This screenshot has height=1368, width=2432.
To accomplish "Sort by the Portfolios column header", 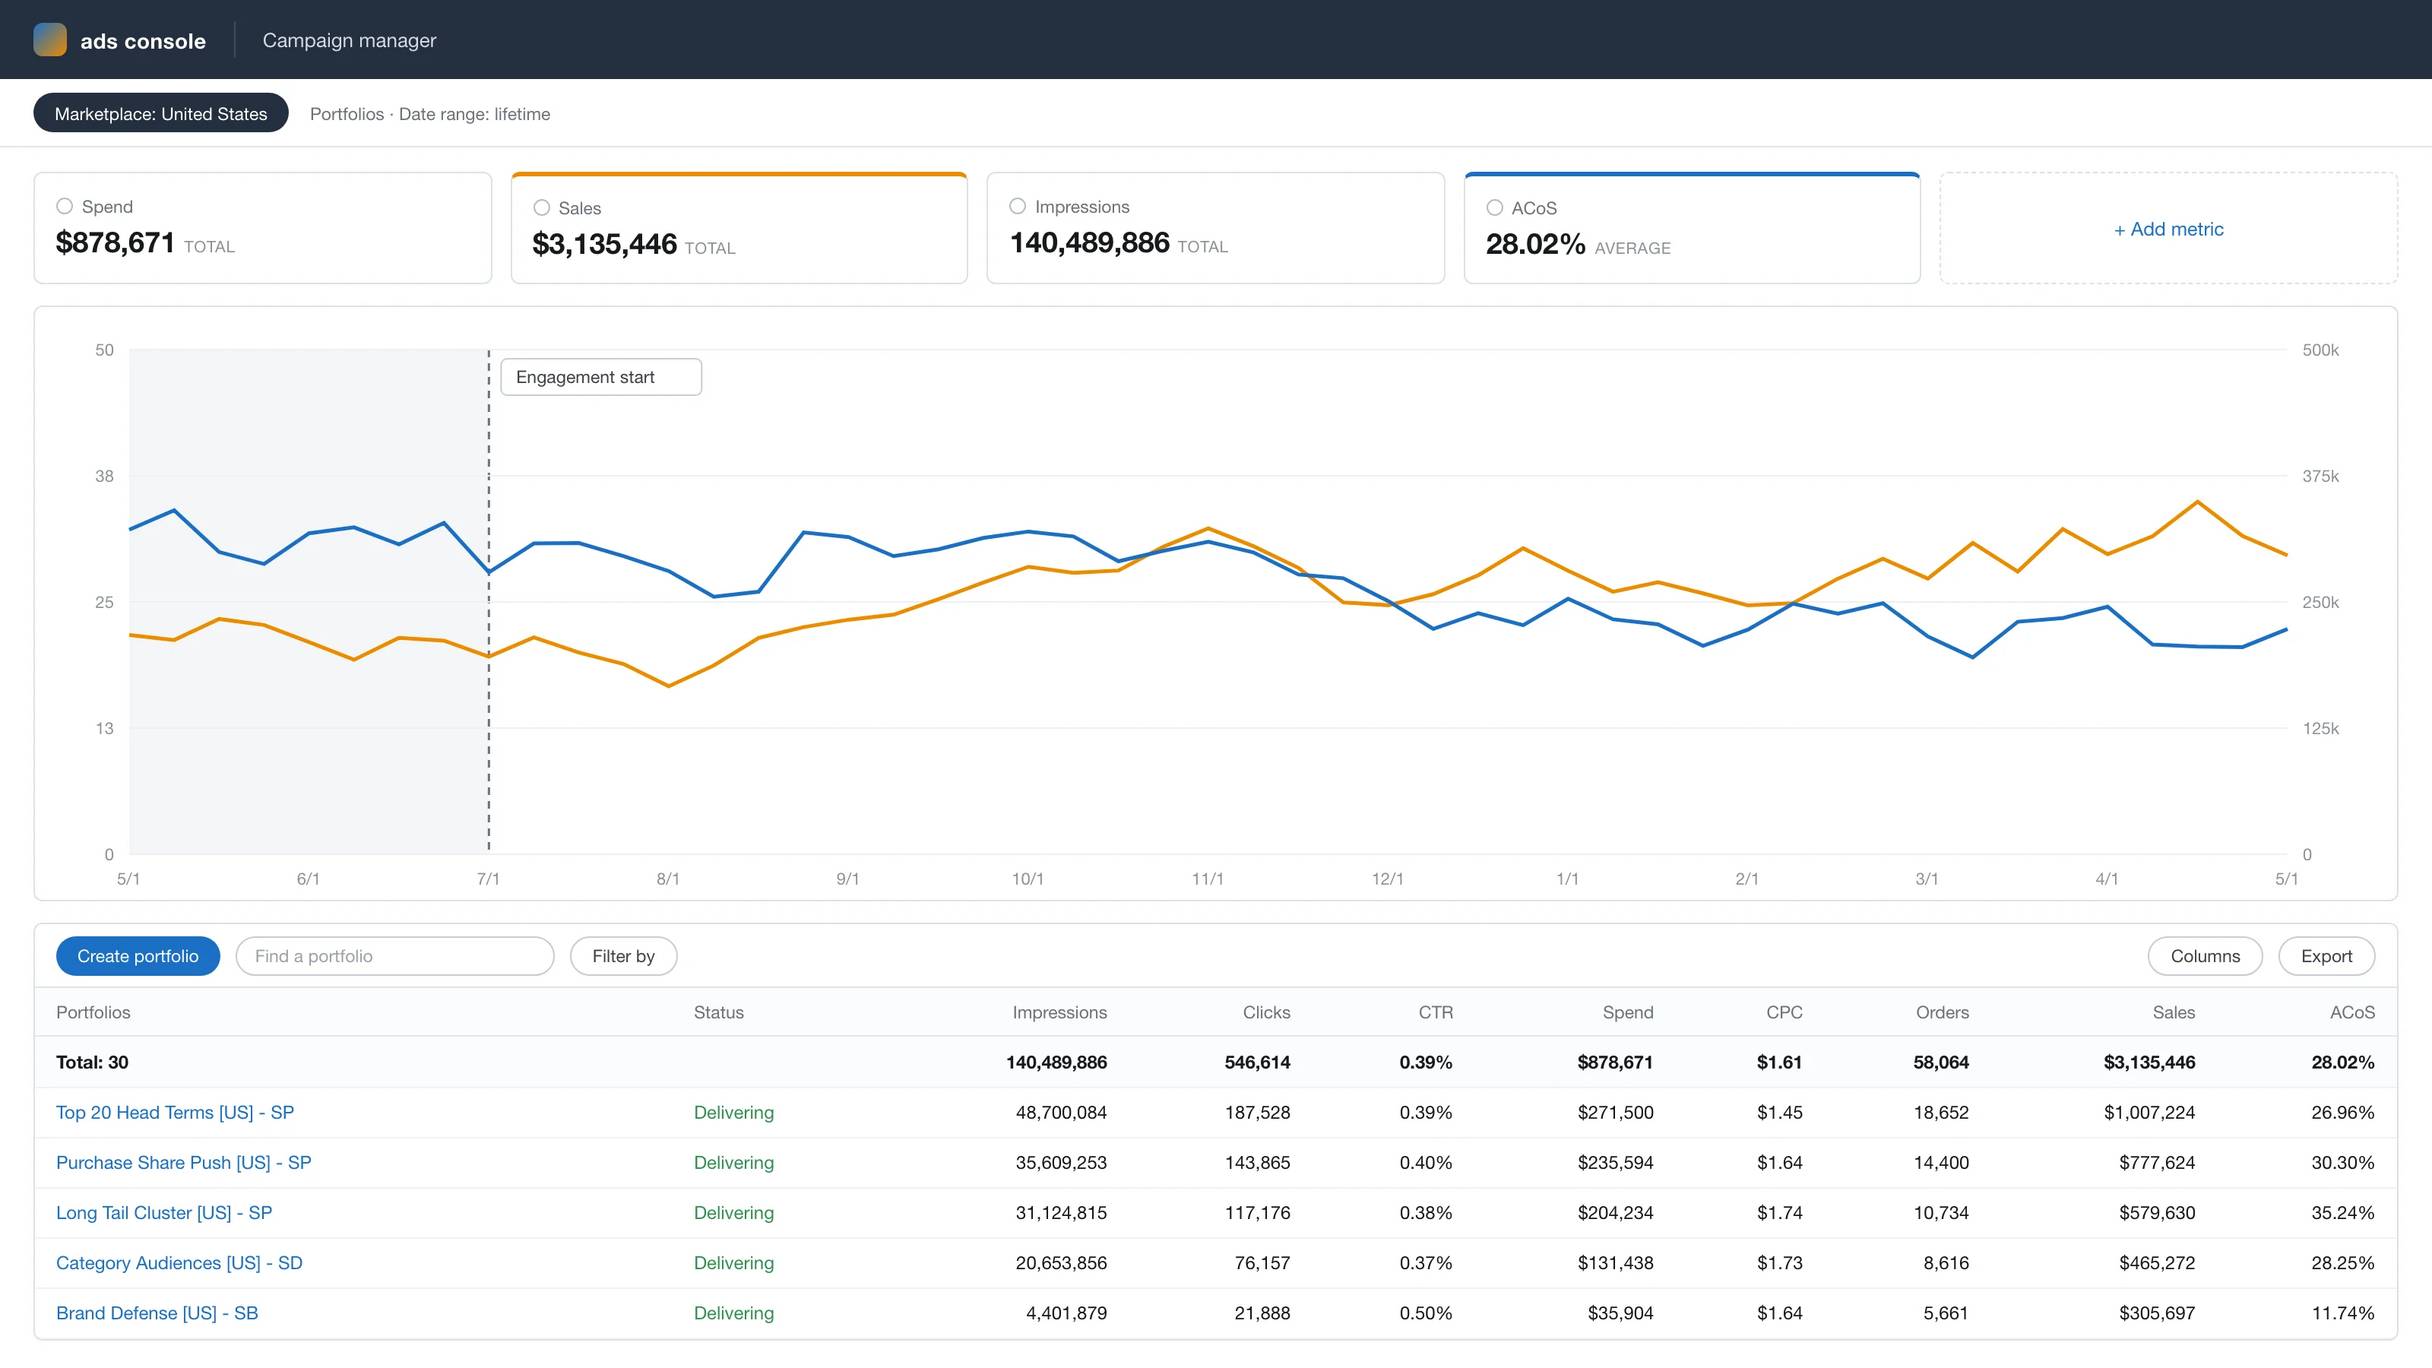I will (93, 1012).
